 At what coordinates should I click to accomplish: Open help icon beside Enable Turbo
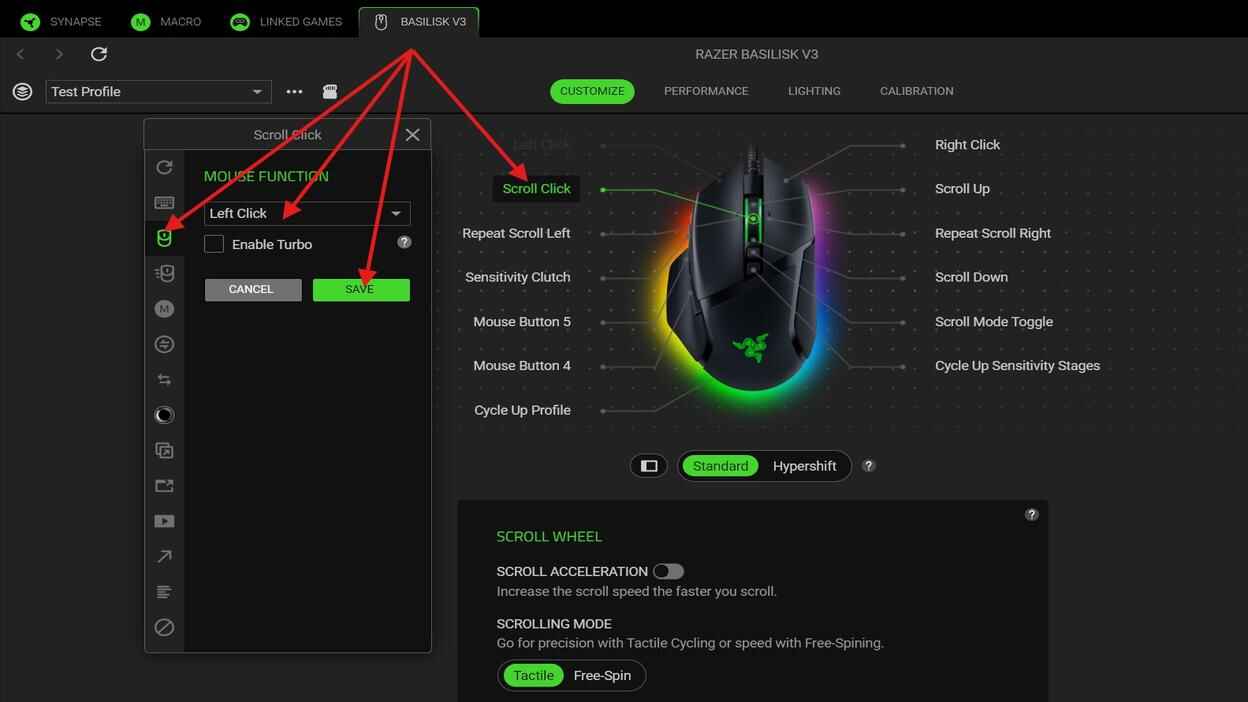click(404, 242)
